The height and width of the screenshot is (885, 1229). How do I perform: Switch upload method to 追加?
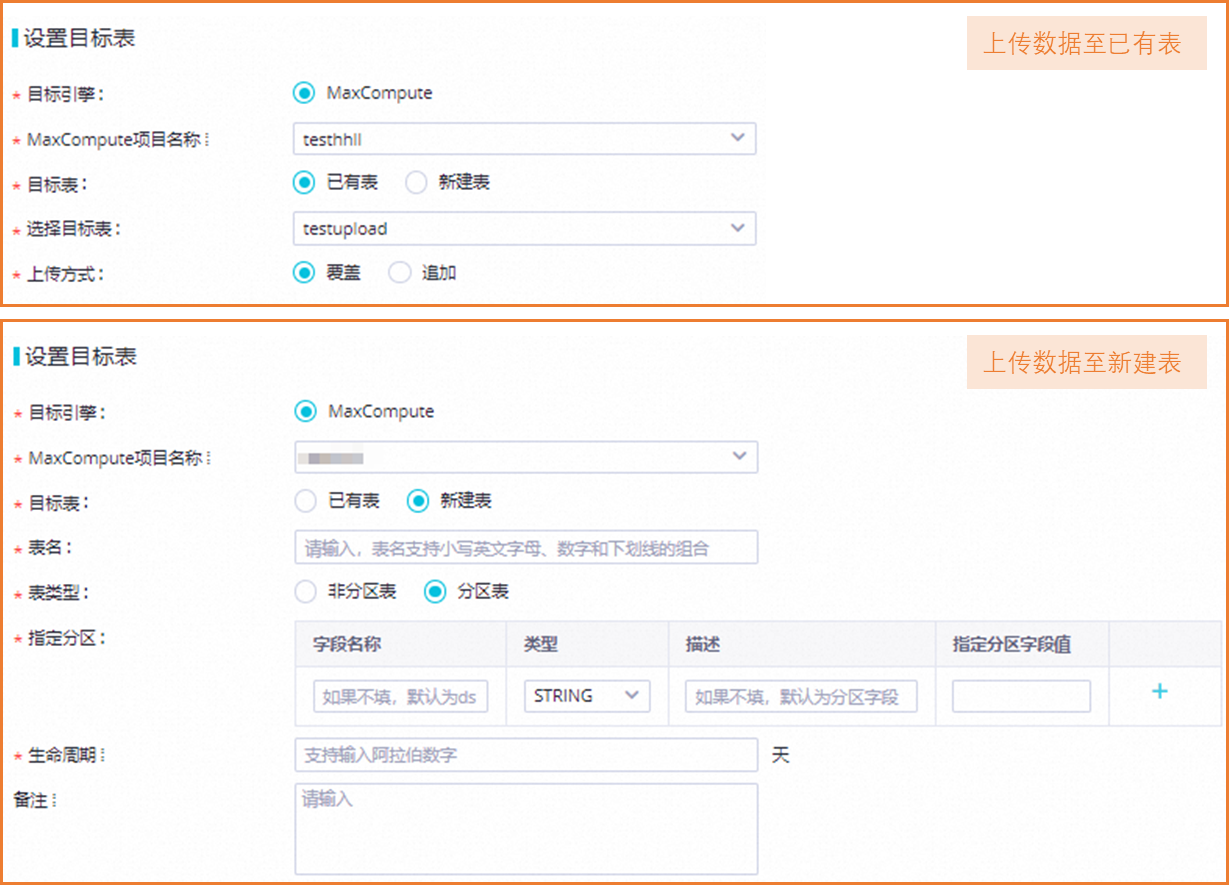[399, 271]
